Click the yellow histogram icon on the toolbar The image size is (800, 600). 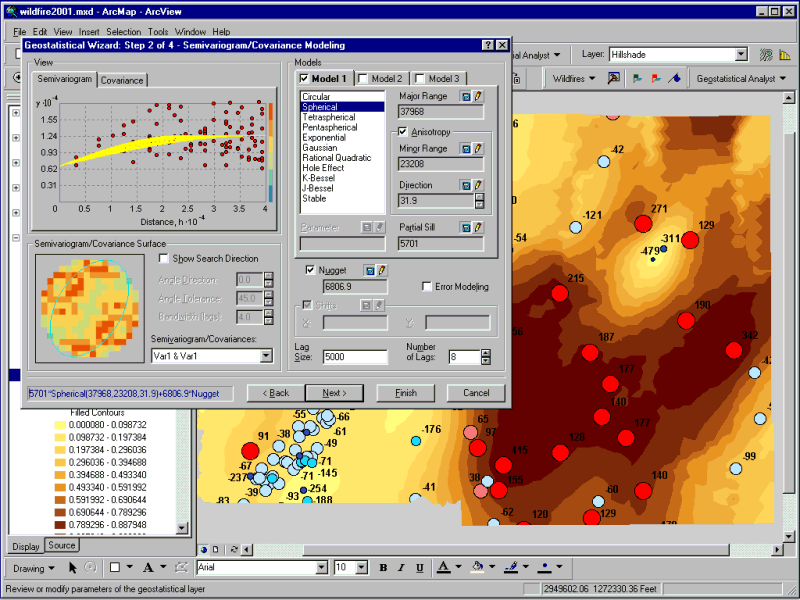pyautogui.click(x=785, y=55)
